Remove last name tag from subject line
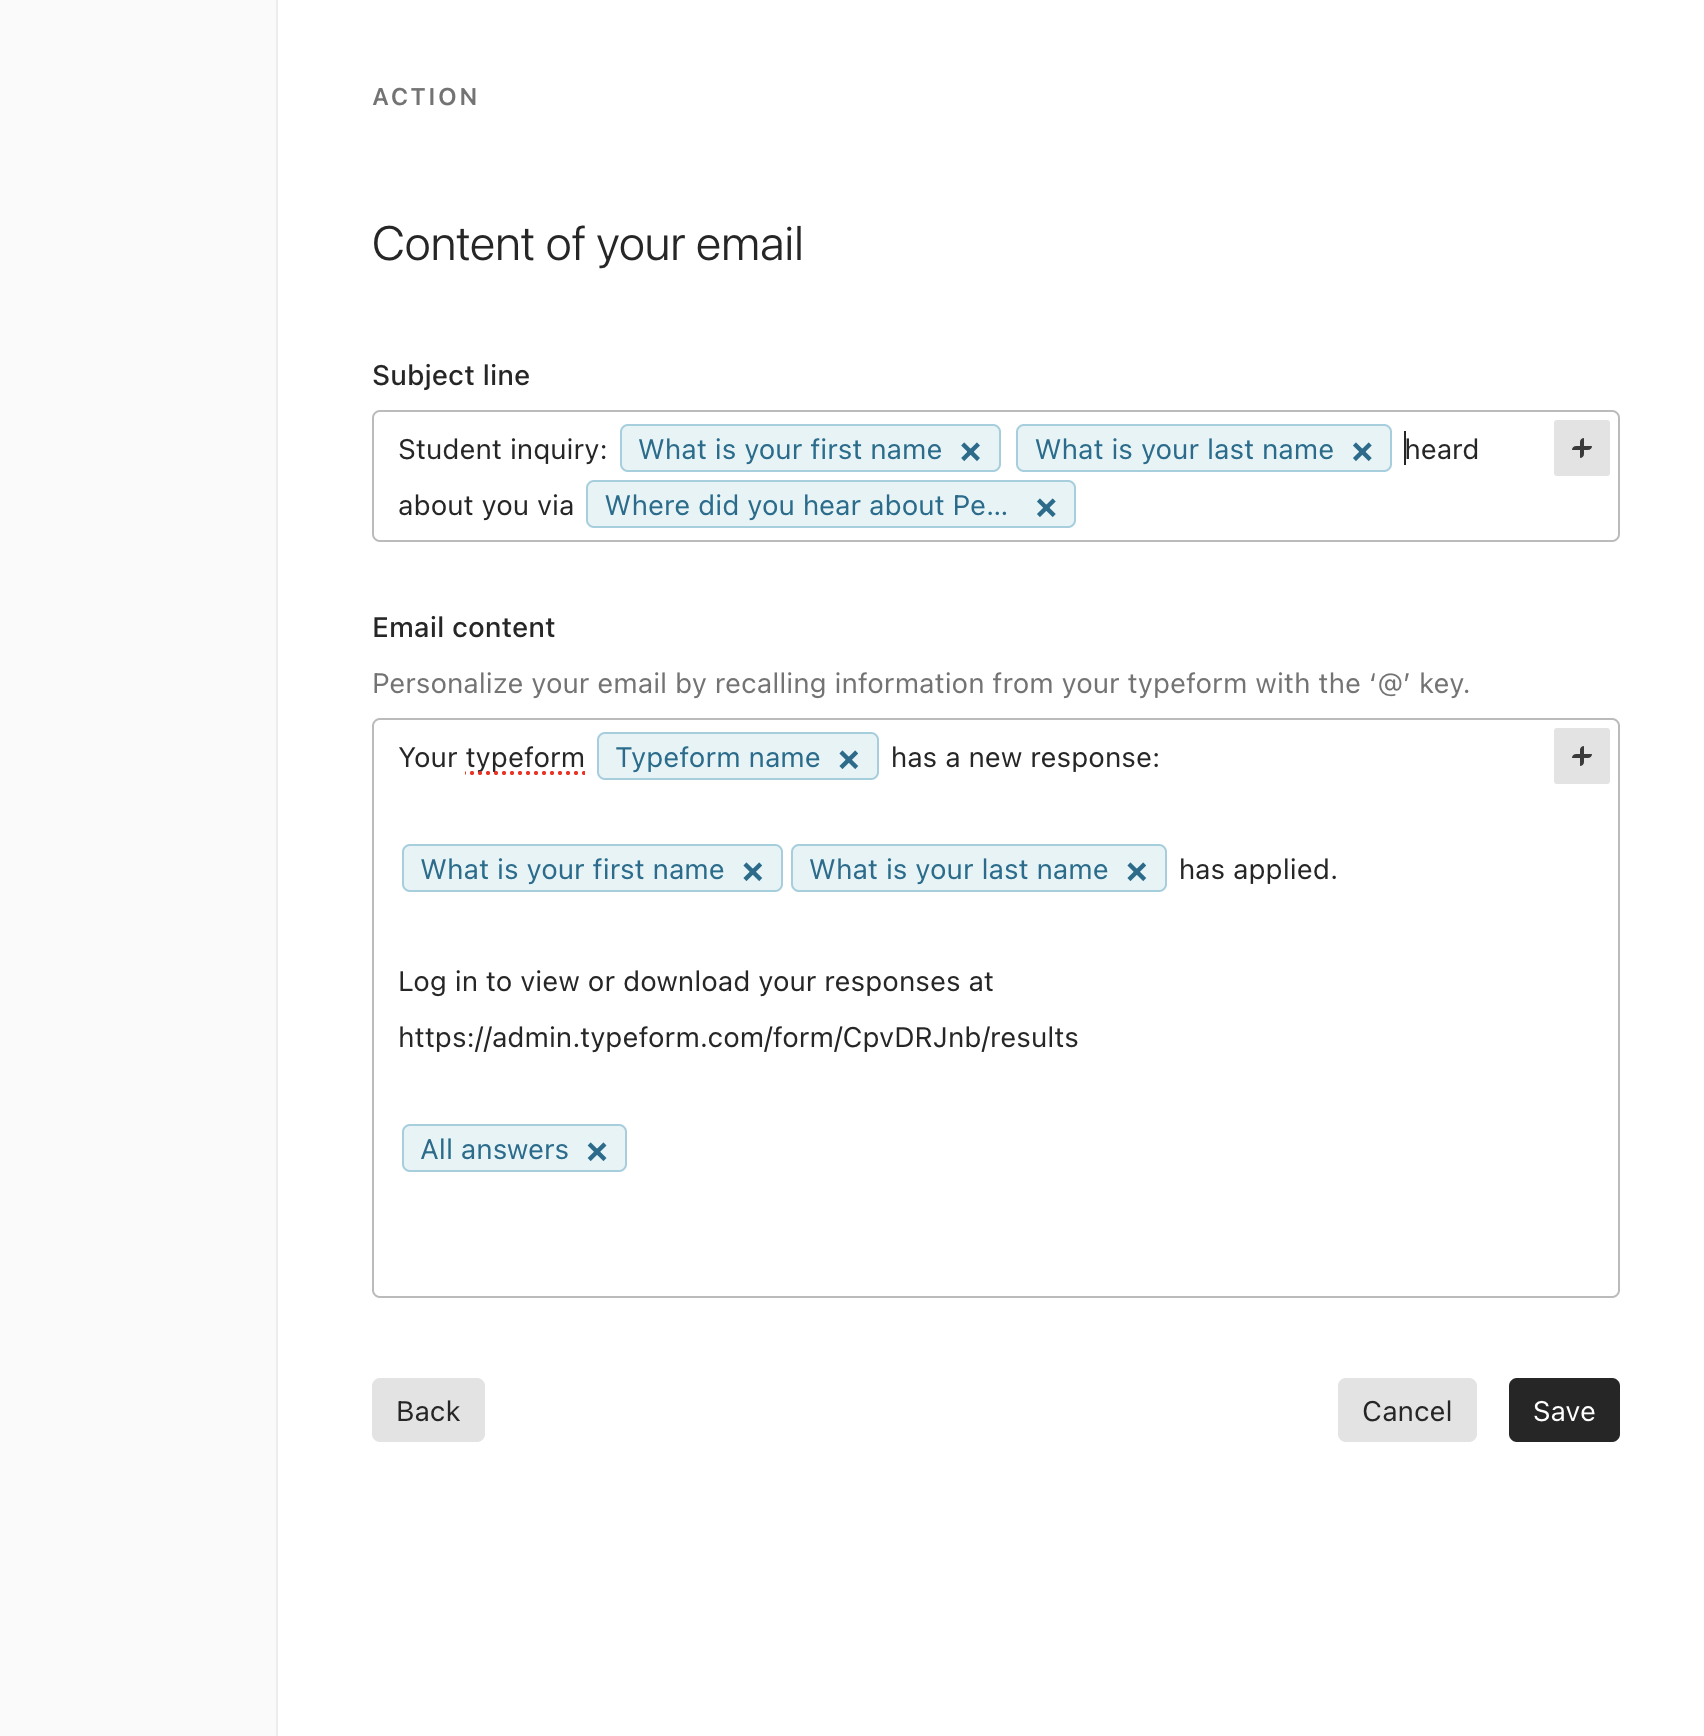Image resolution: width=1704 pixels, height=1736 pixels. pos(1361,451)
